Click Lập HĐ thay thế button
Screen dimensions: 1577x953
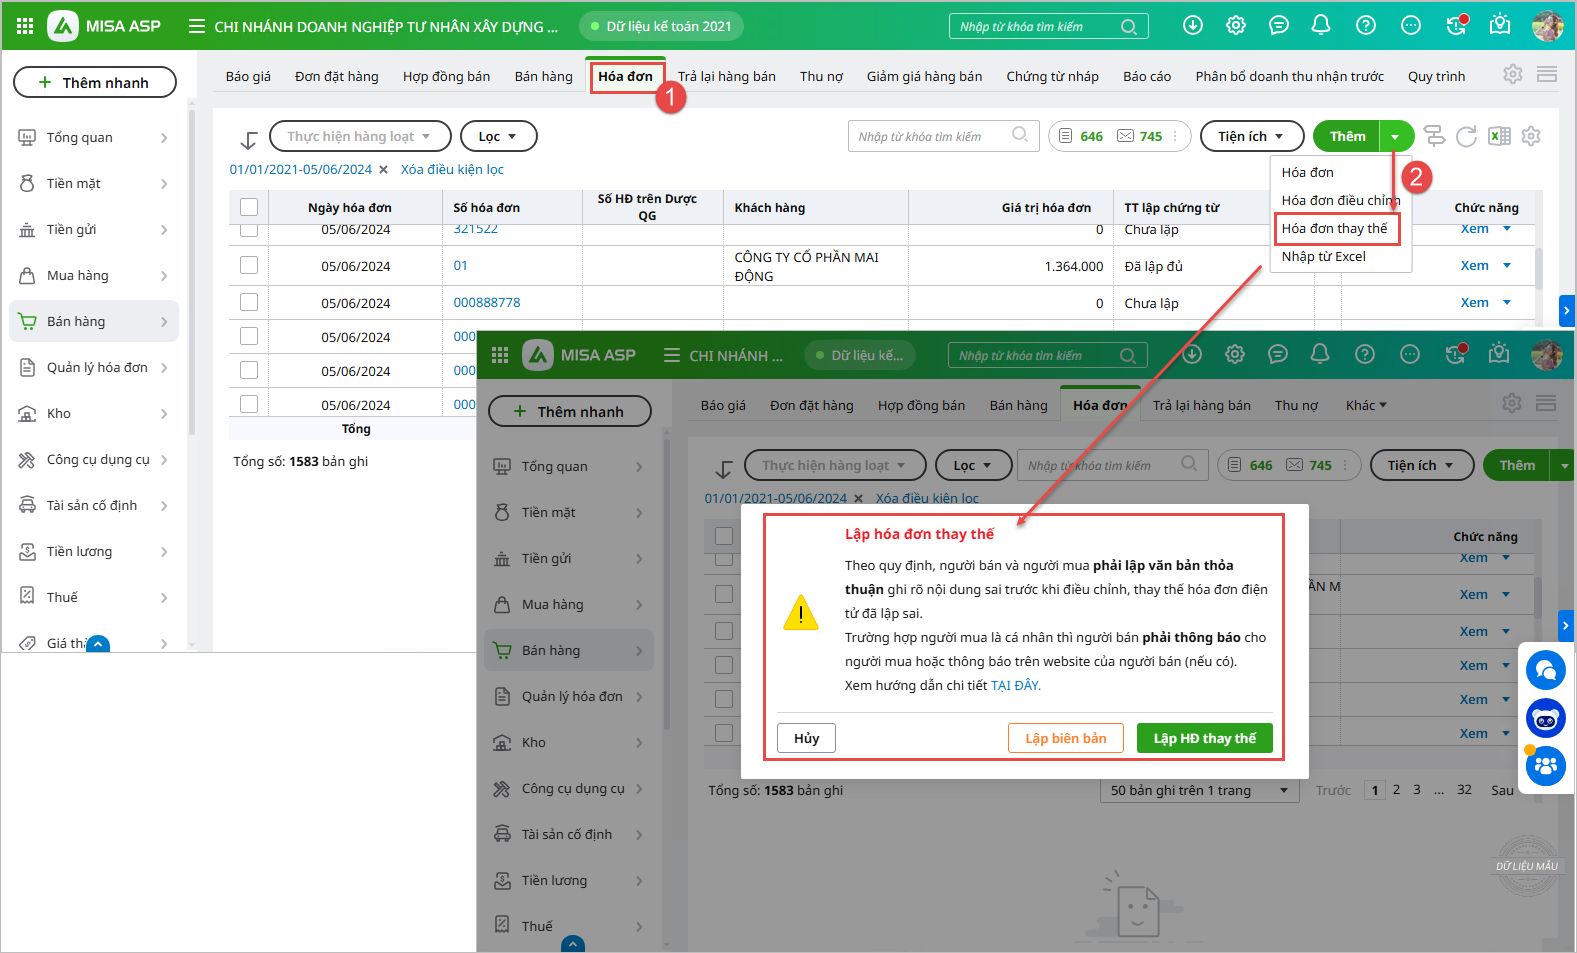pos(1204,738)
